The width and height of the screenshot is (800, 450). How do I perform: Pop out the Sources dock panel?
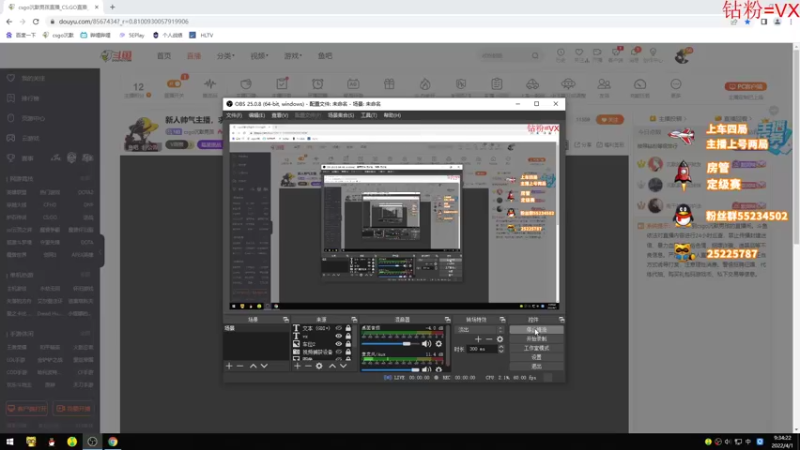pyautogui.click(x=354, y=319)
